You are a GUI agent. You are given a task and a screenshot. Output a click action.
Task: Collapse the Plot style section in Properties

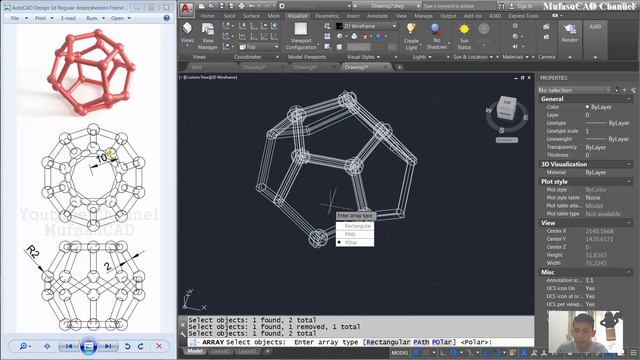(x=629, y=182)
